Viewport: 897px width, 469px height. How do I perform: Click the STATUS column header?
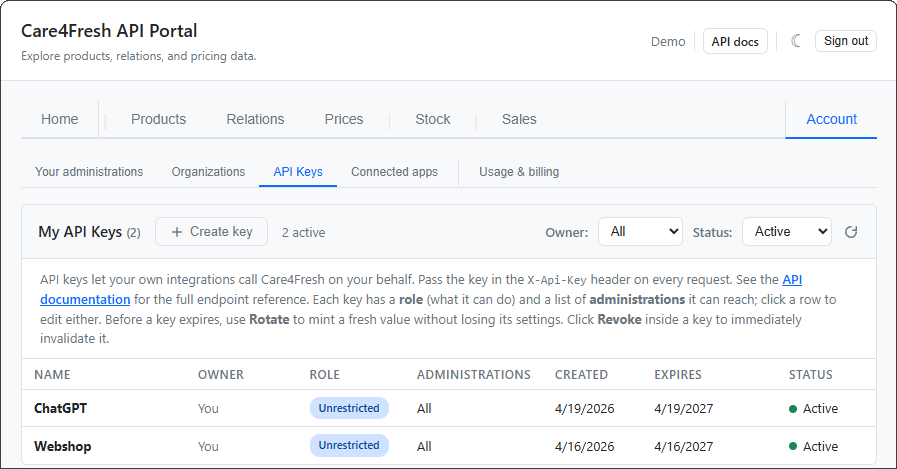(811, 375)
